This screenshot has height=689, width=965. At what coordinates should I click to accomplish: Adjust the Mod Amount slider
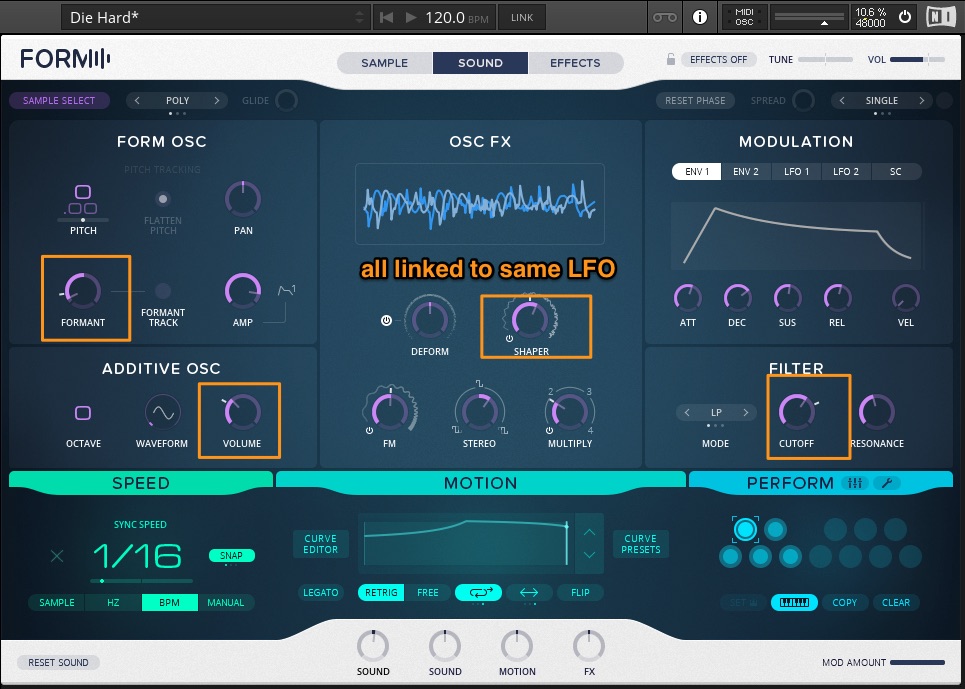(917, 663)
